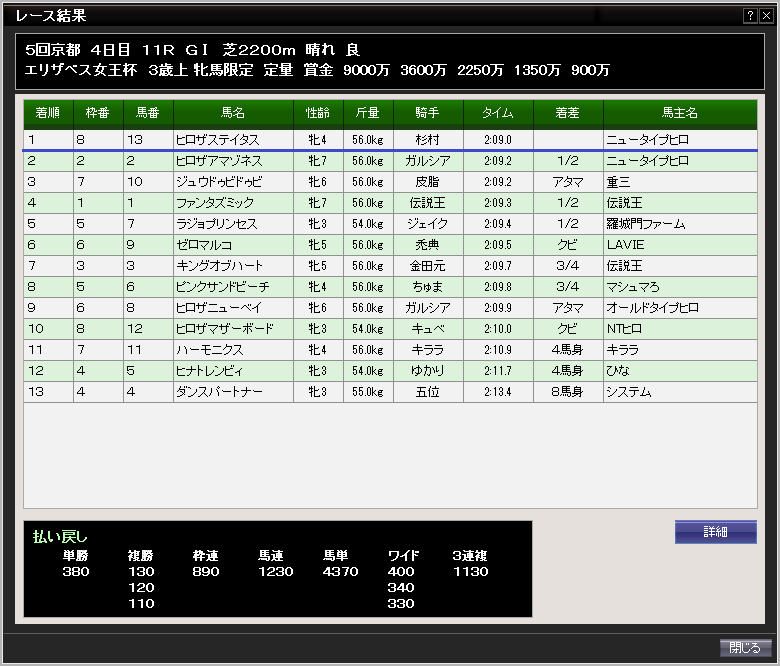Select horse ヒロザアマゾネス row

click(x=390, y=161)
